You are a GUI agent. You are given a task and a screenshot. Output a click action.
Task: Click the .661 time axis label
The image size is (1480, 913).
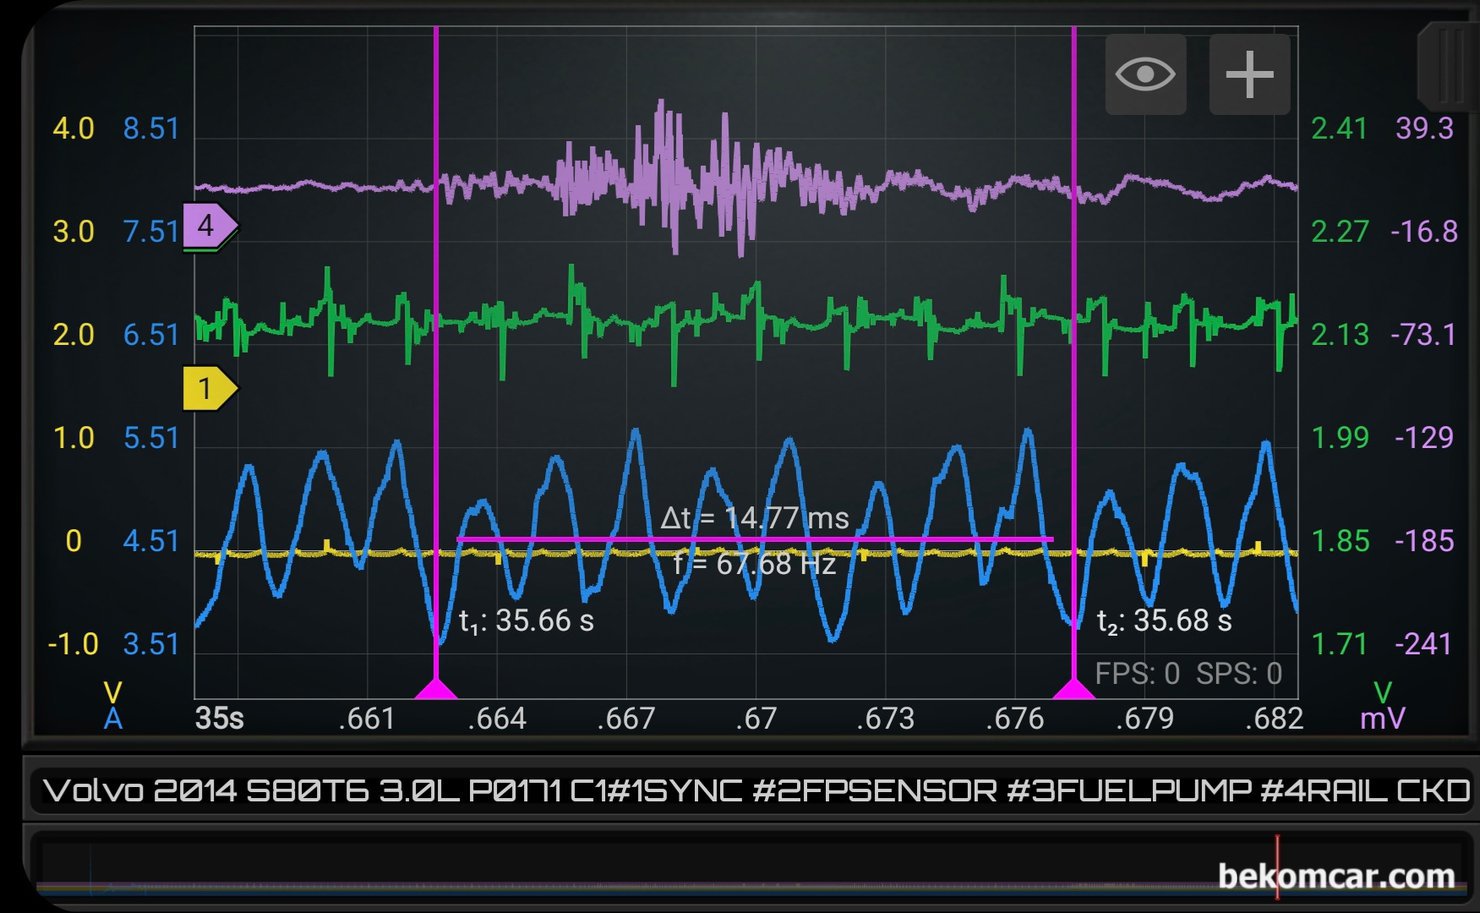(x=367, y=718)
